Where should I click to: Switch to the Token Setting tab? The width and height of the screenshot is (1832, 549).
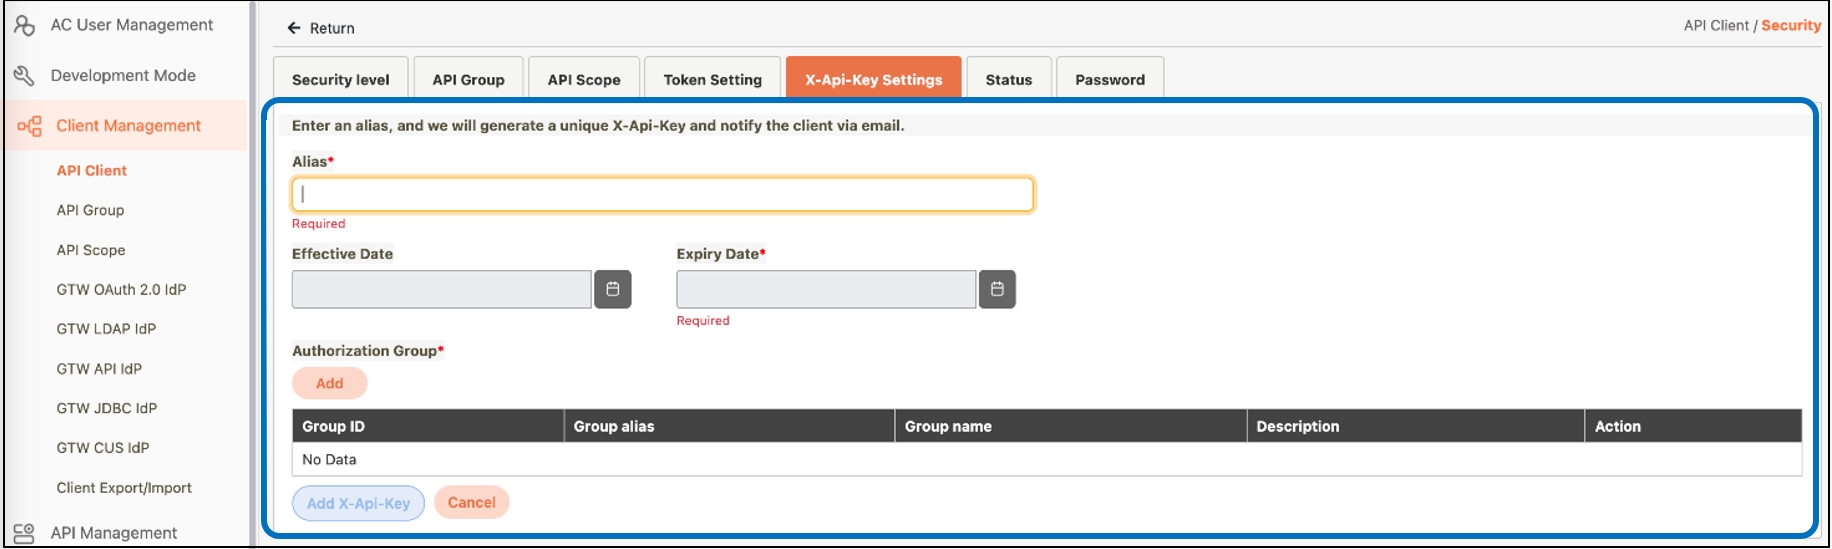(x=712, y=79)
